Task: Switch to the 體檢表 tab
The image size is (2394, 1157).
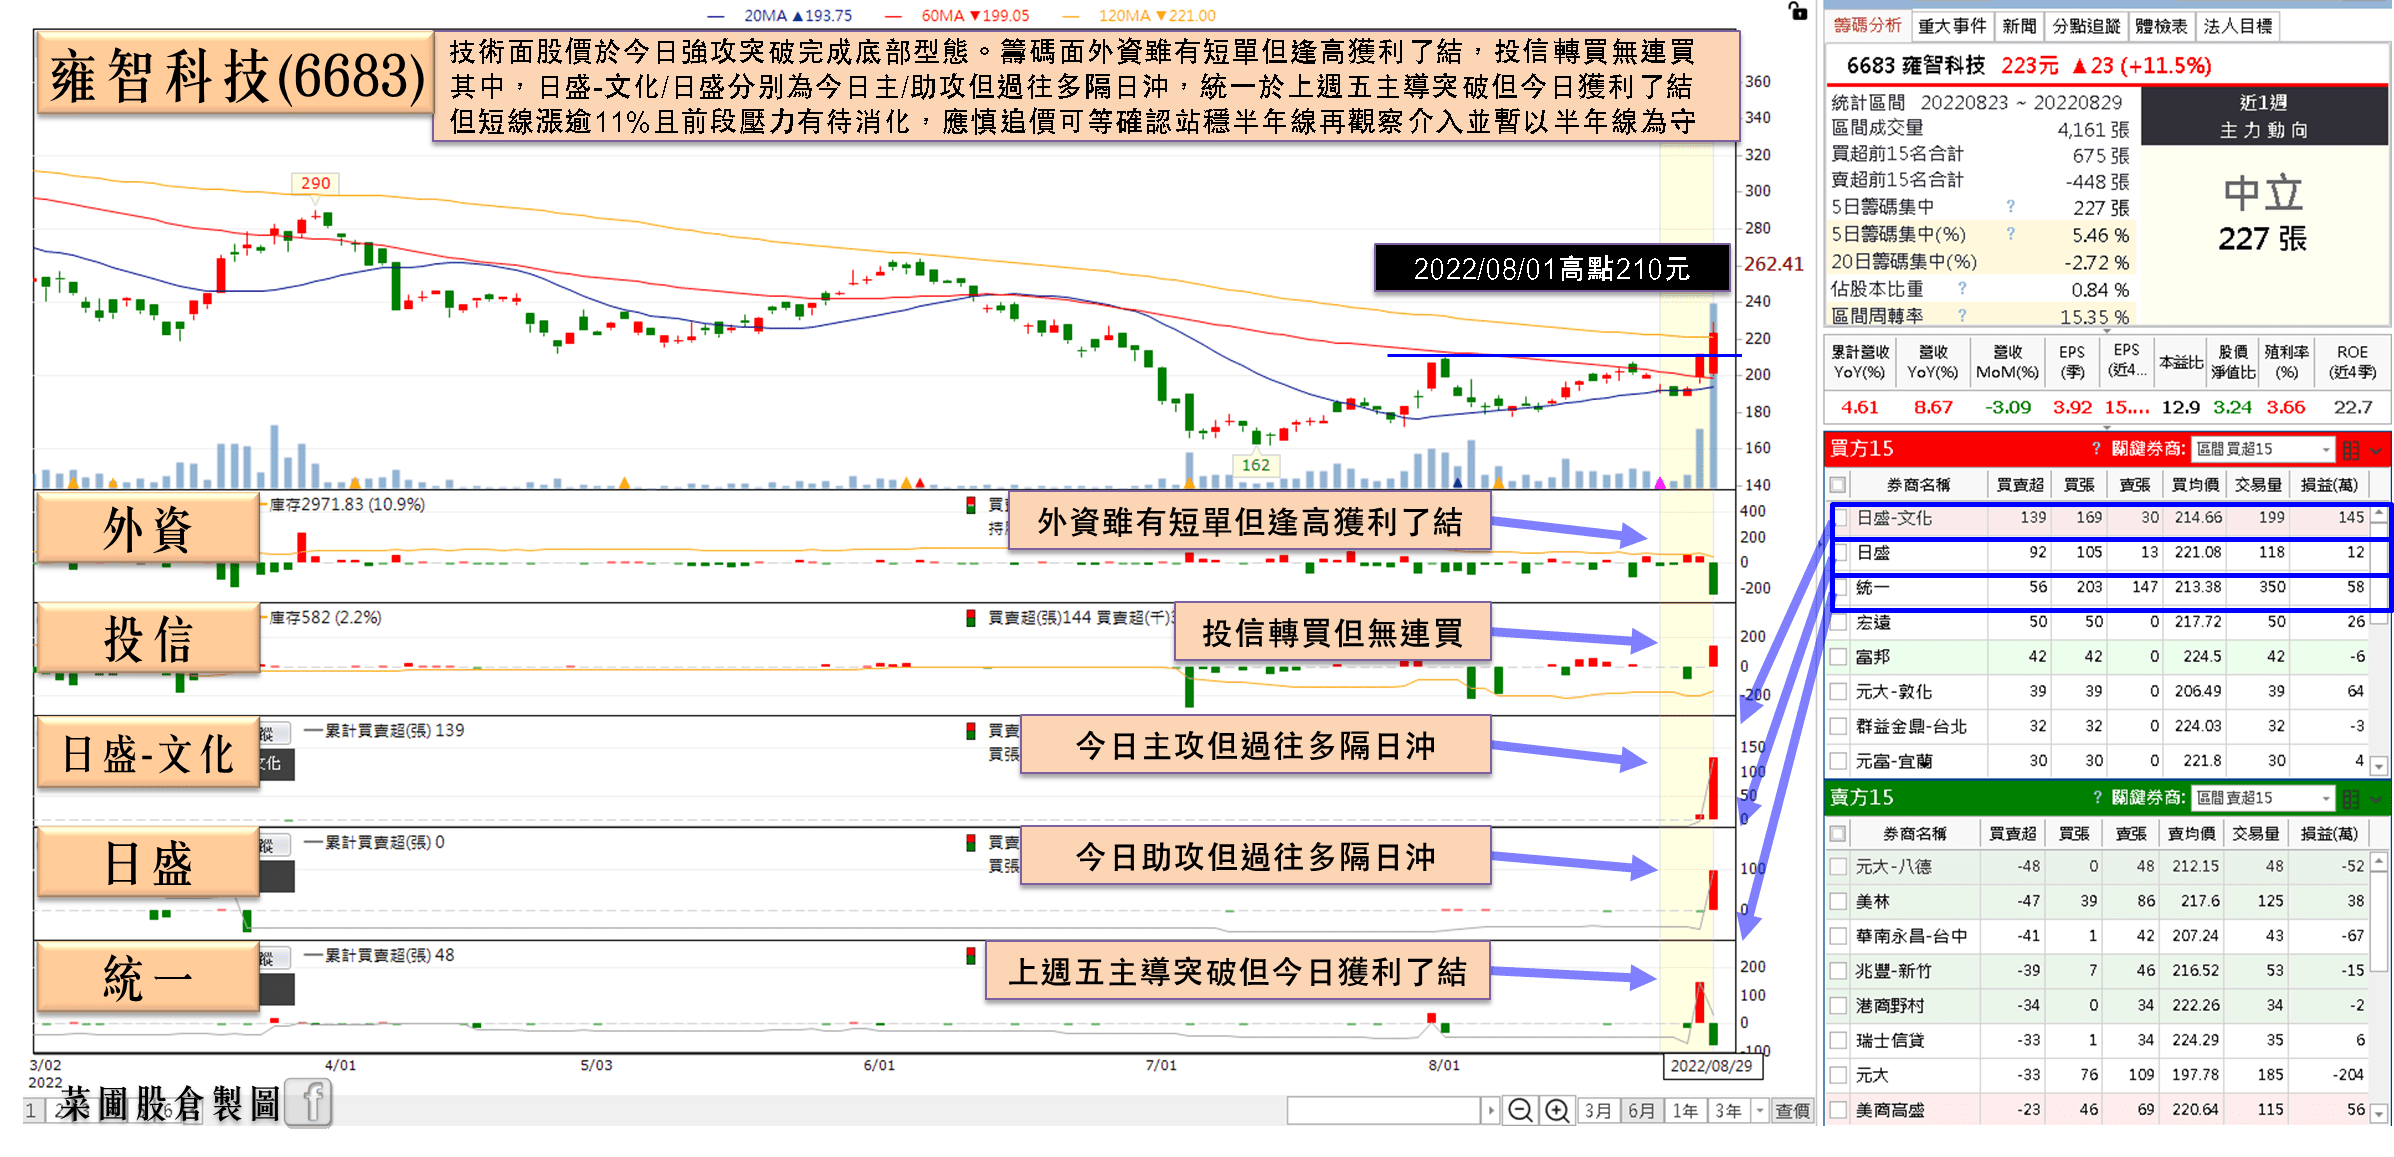Action: point(2162,27)
